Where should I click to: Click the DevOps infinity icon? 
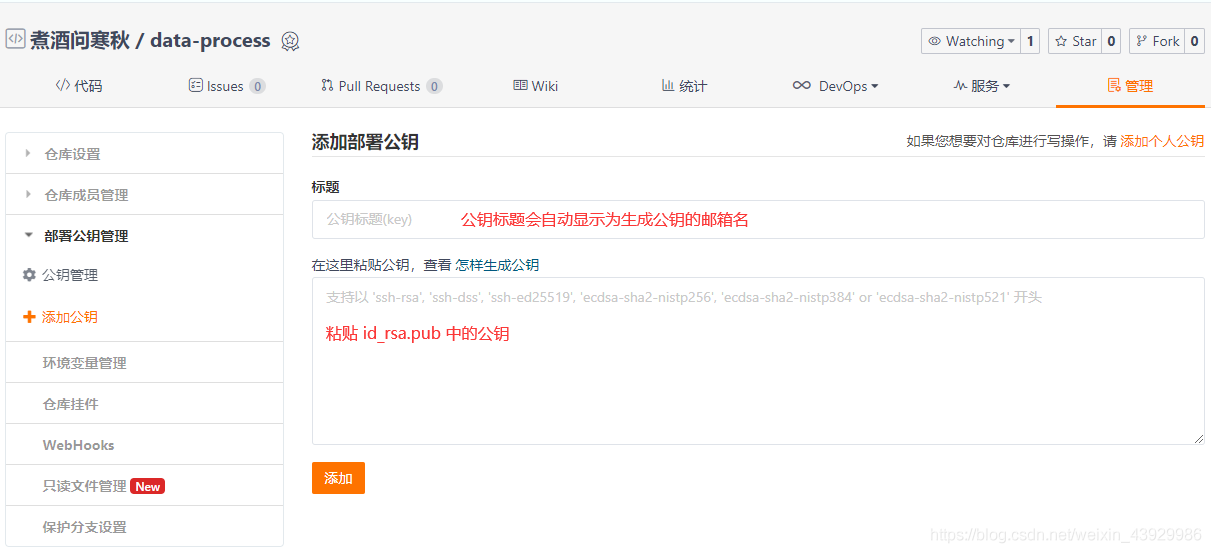tap(802, 86)
